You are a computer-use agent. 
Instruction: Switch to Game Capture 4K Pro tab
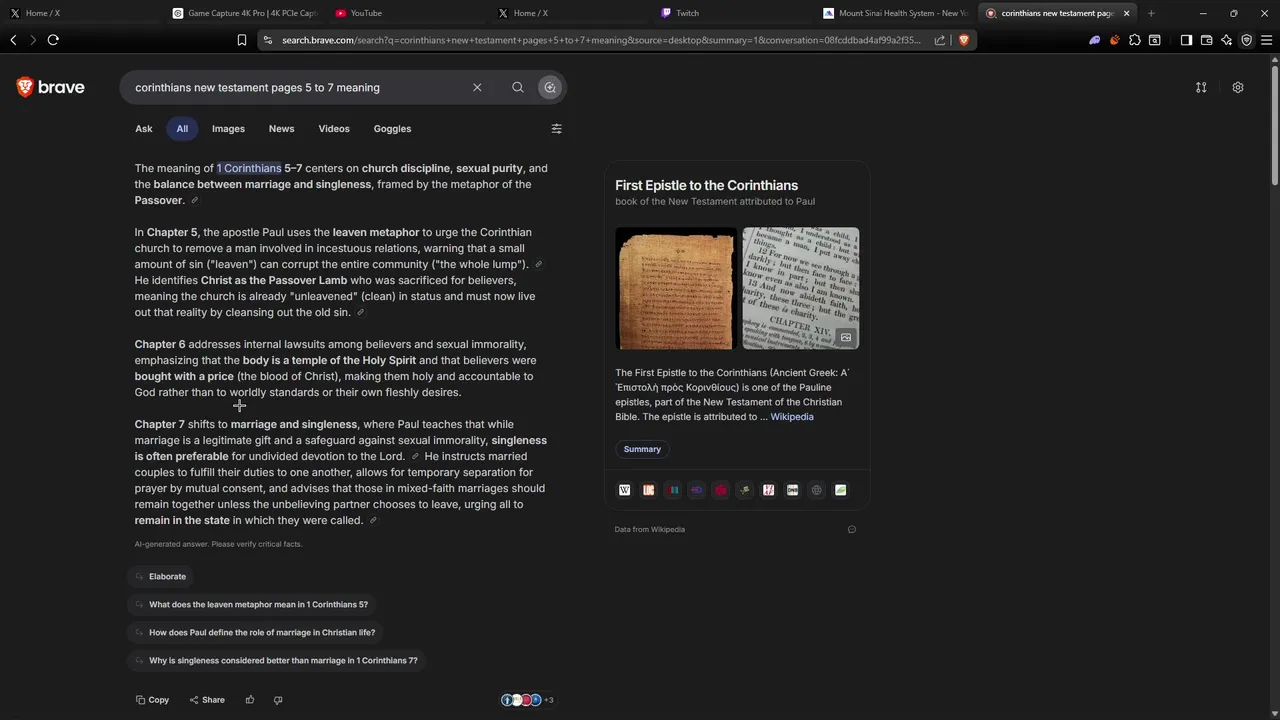click(245, 13)
